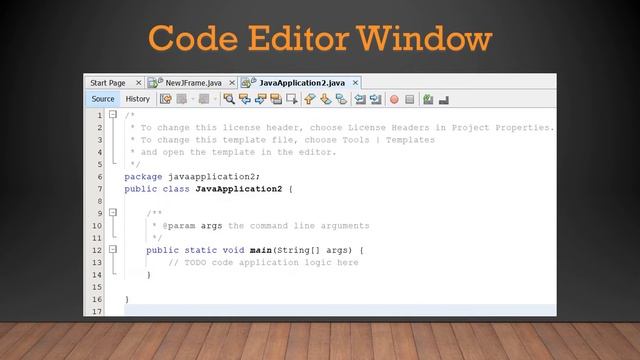640x360 pixels.
Task: Click 'and open the template in the editor' comment
Action: coord(238,152)
